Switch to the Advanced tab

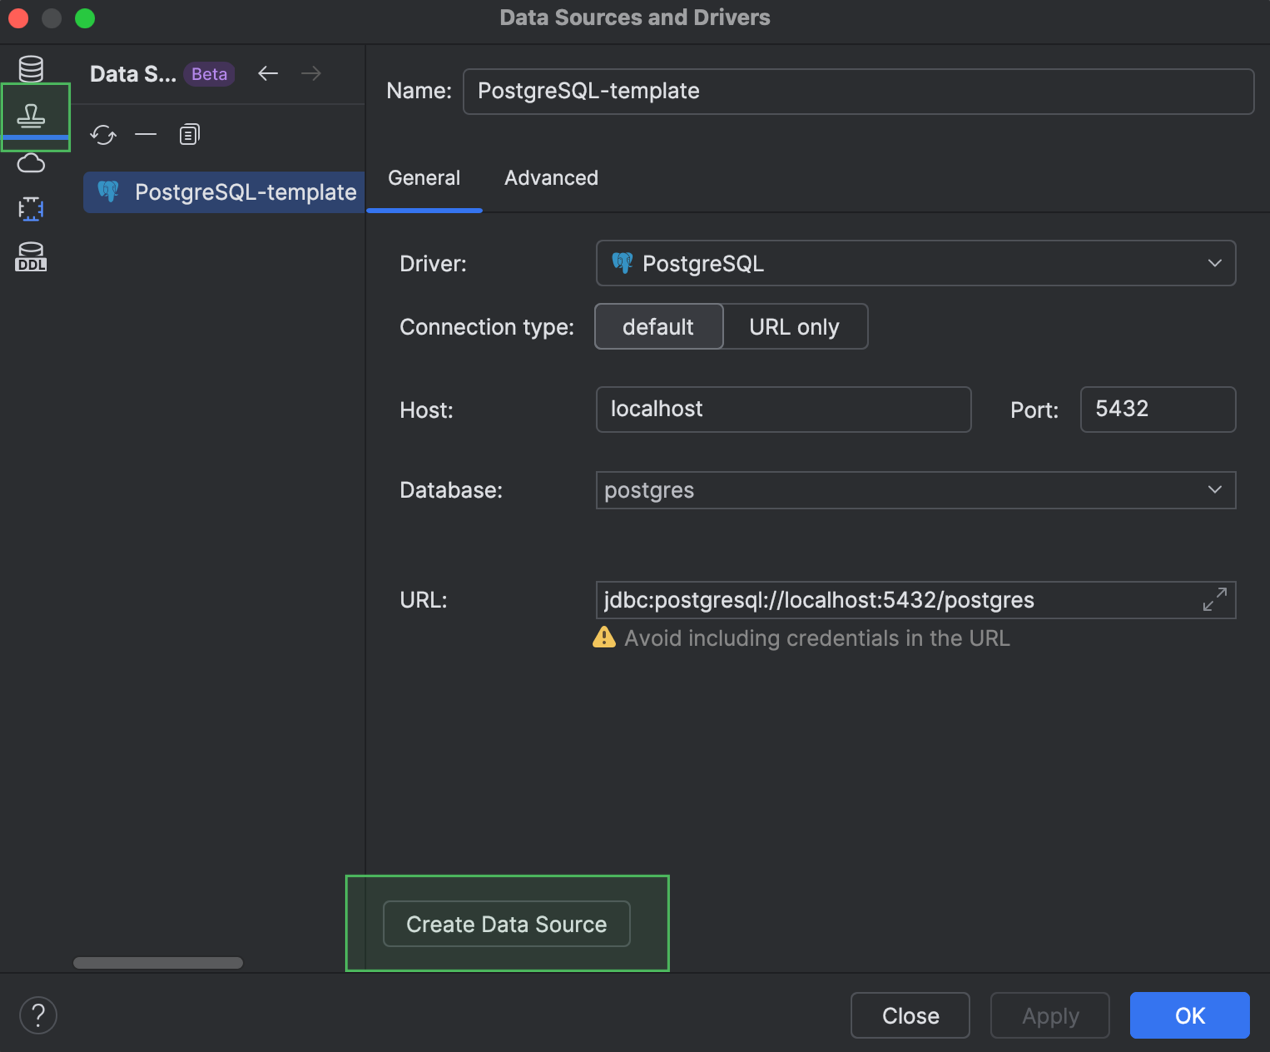(x=551, y=178)
